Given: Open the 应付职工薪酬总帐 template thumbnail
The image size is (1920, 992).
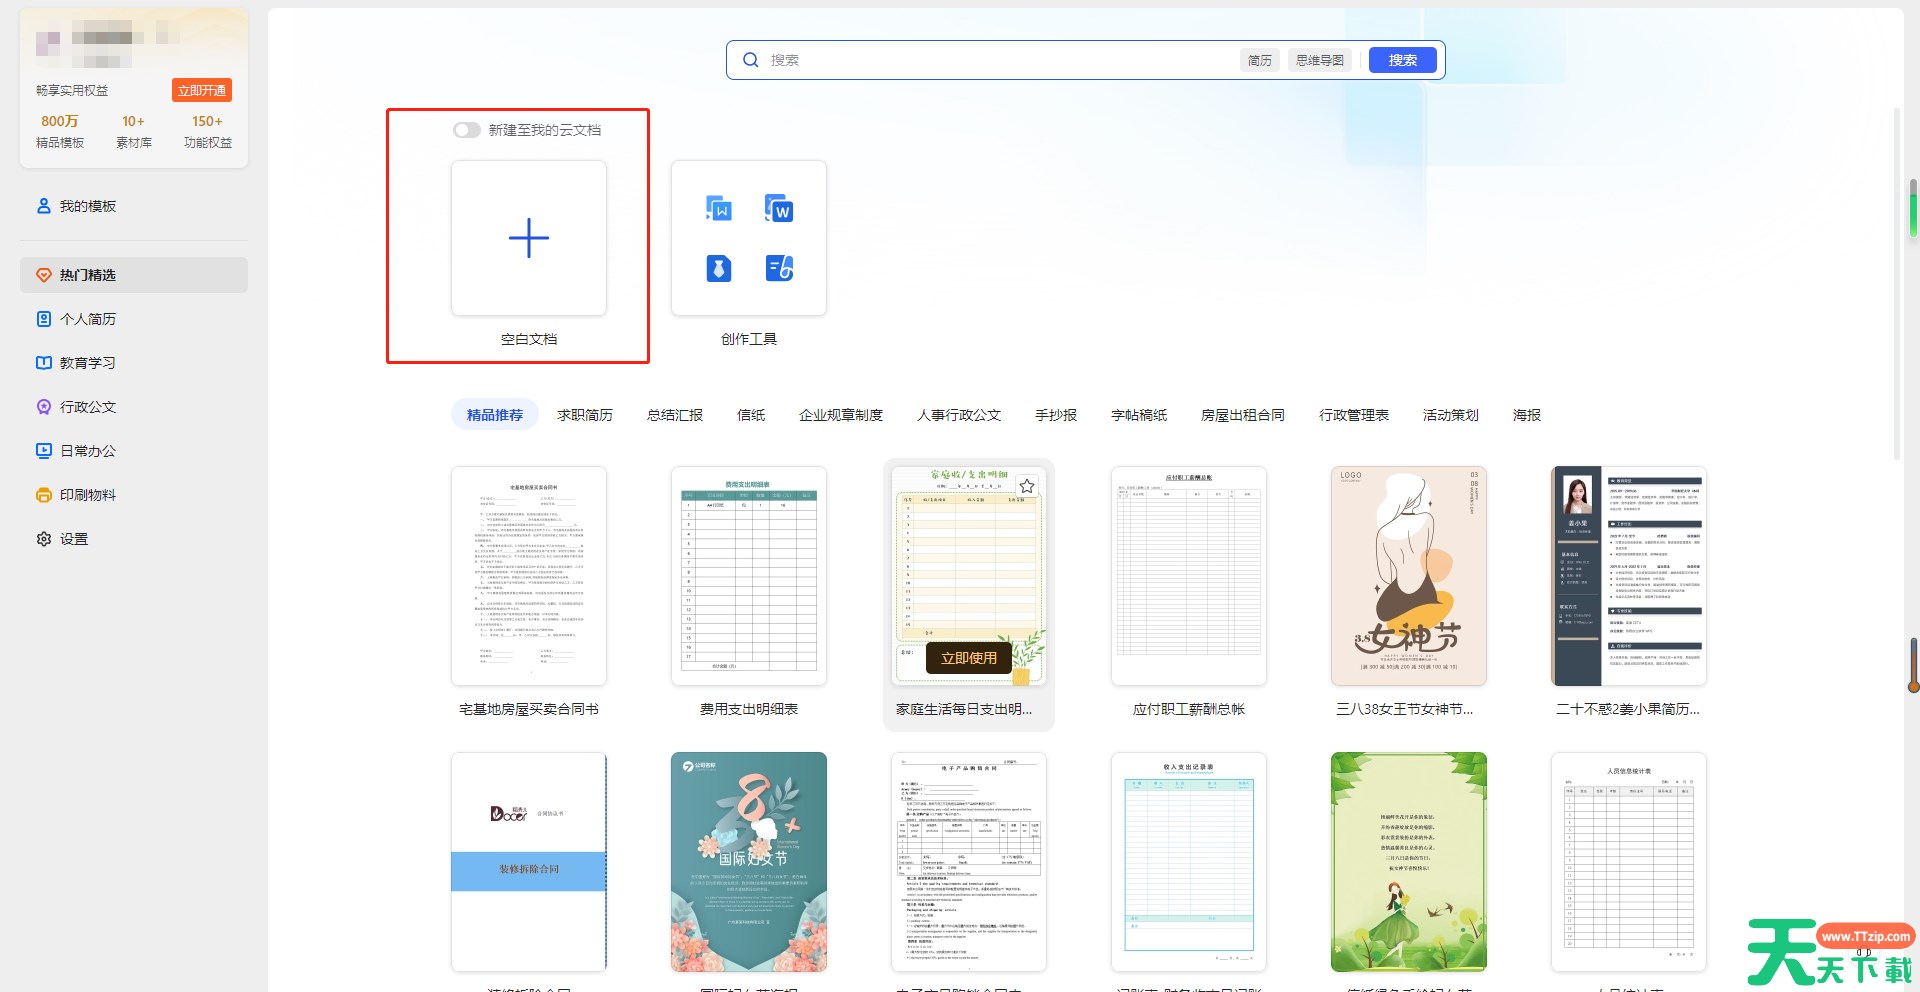Looking at the screenshot, I should (1189, 576).
